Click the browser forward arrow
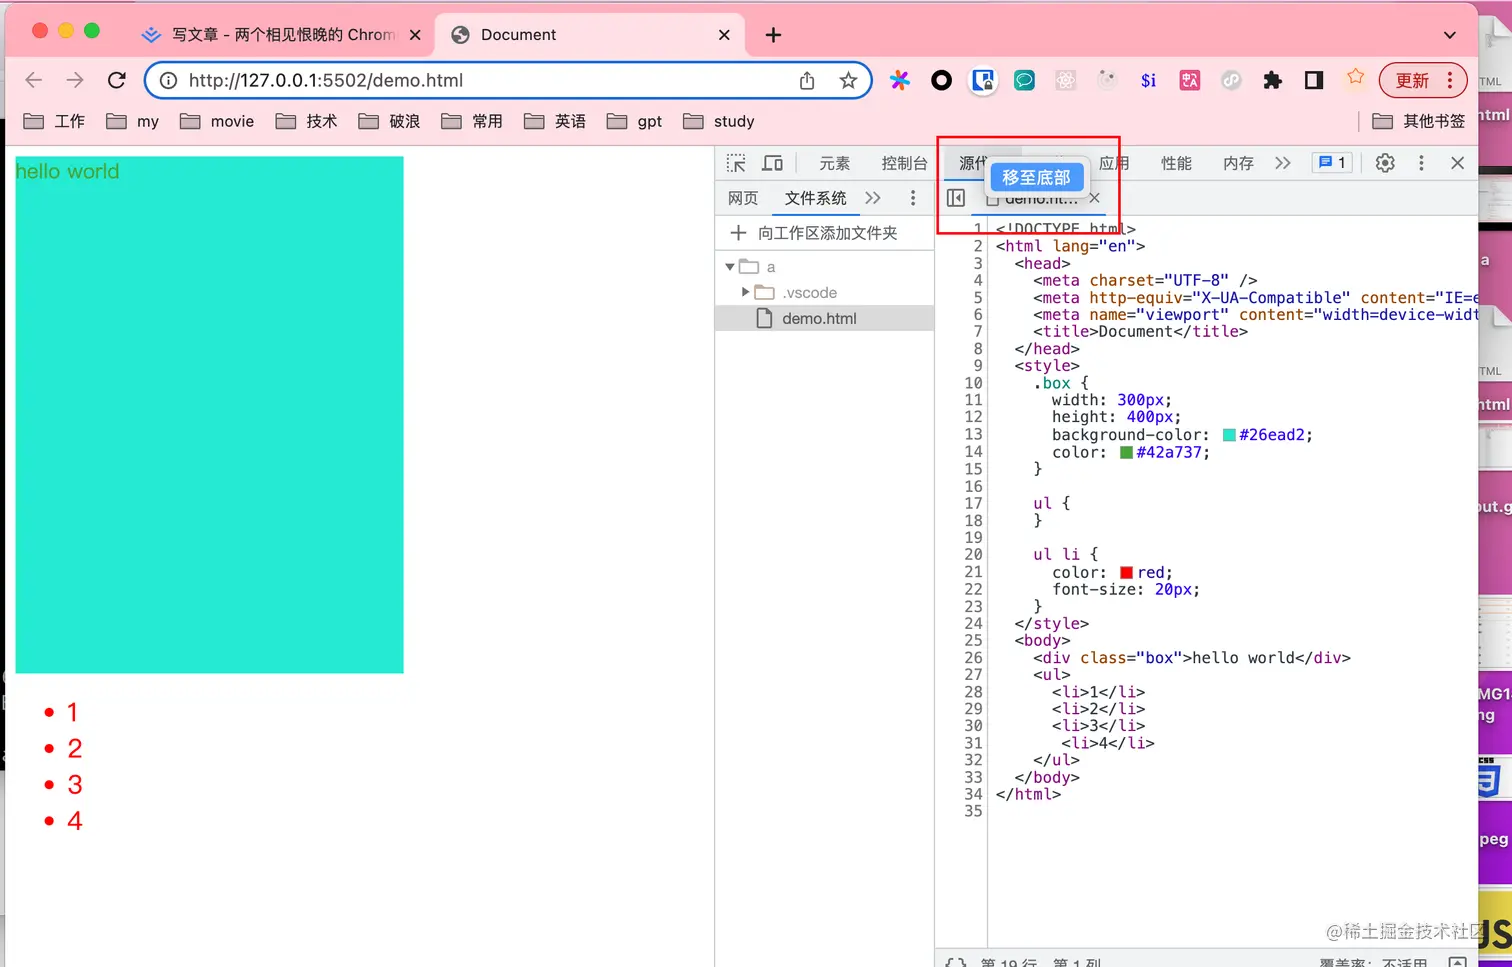 (75, 80)
